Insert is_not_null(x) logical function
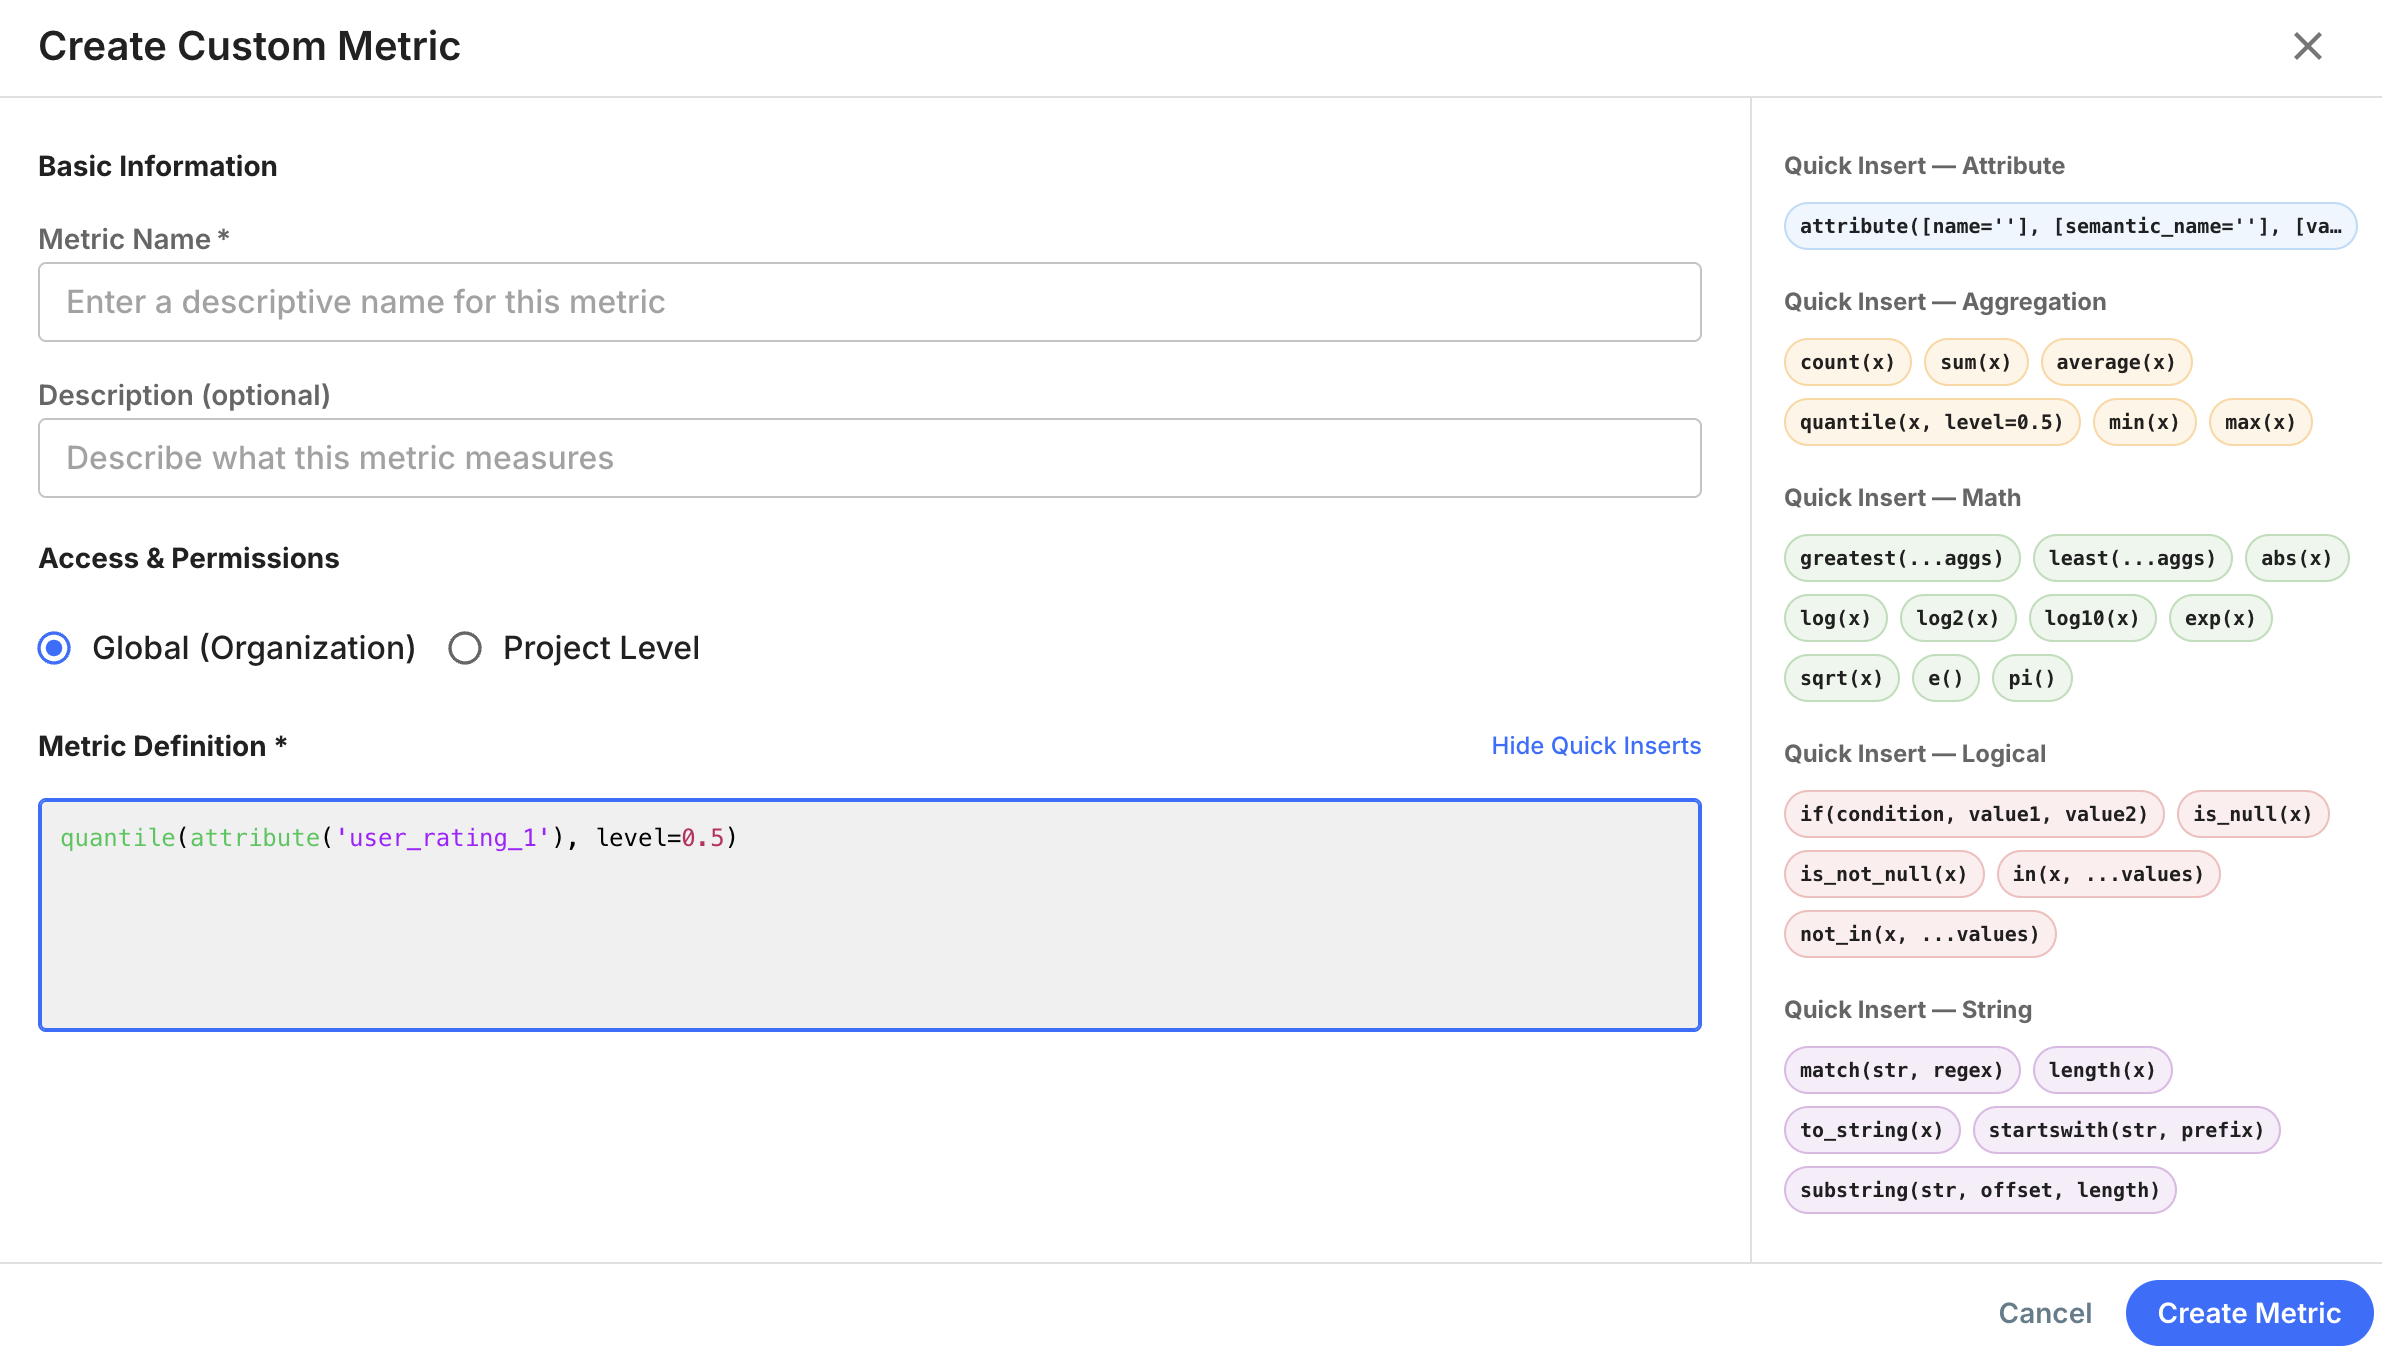The height and width of the screenshot is (1362, 2382). click(x=1883, y=874)
